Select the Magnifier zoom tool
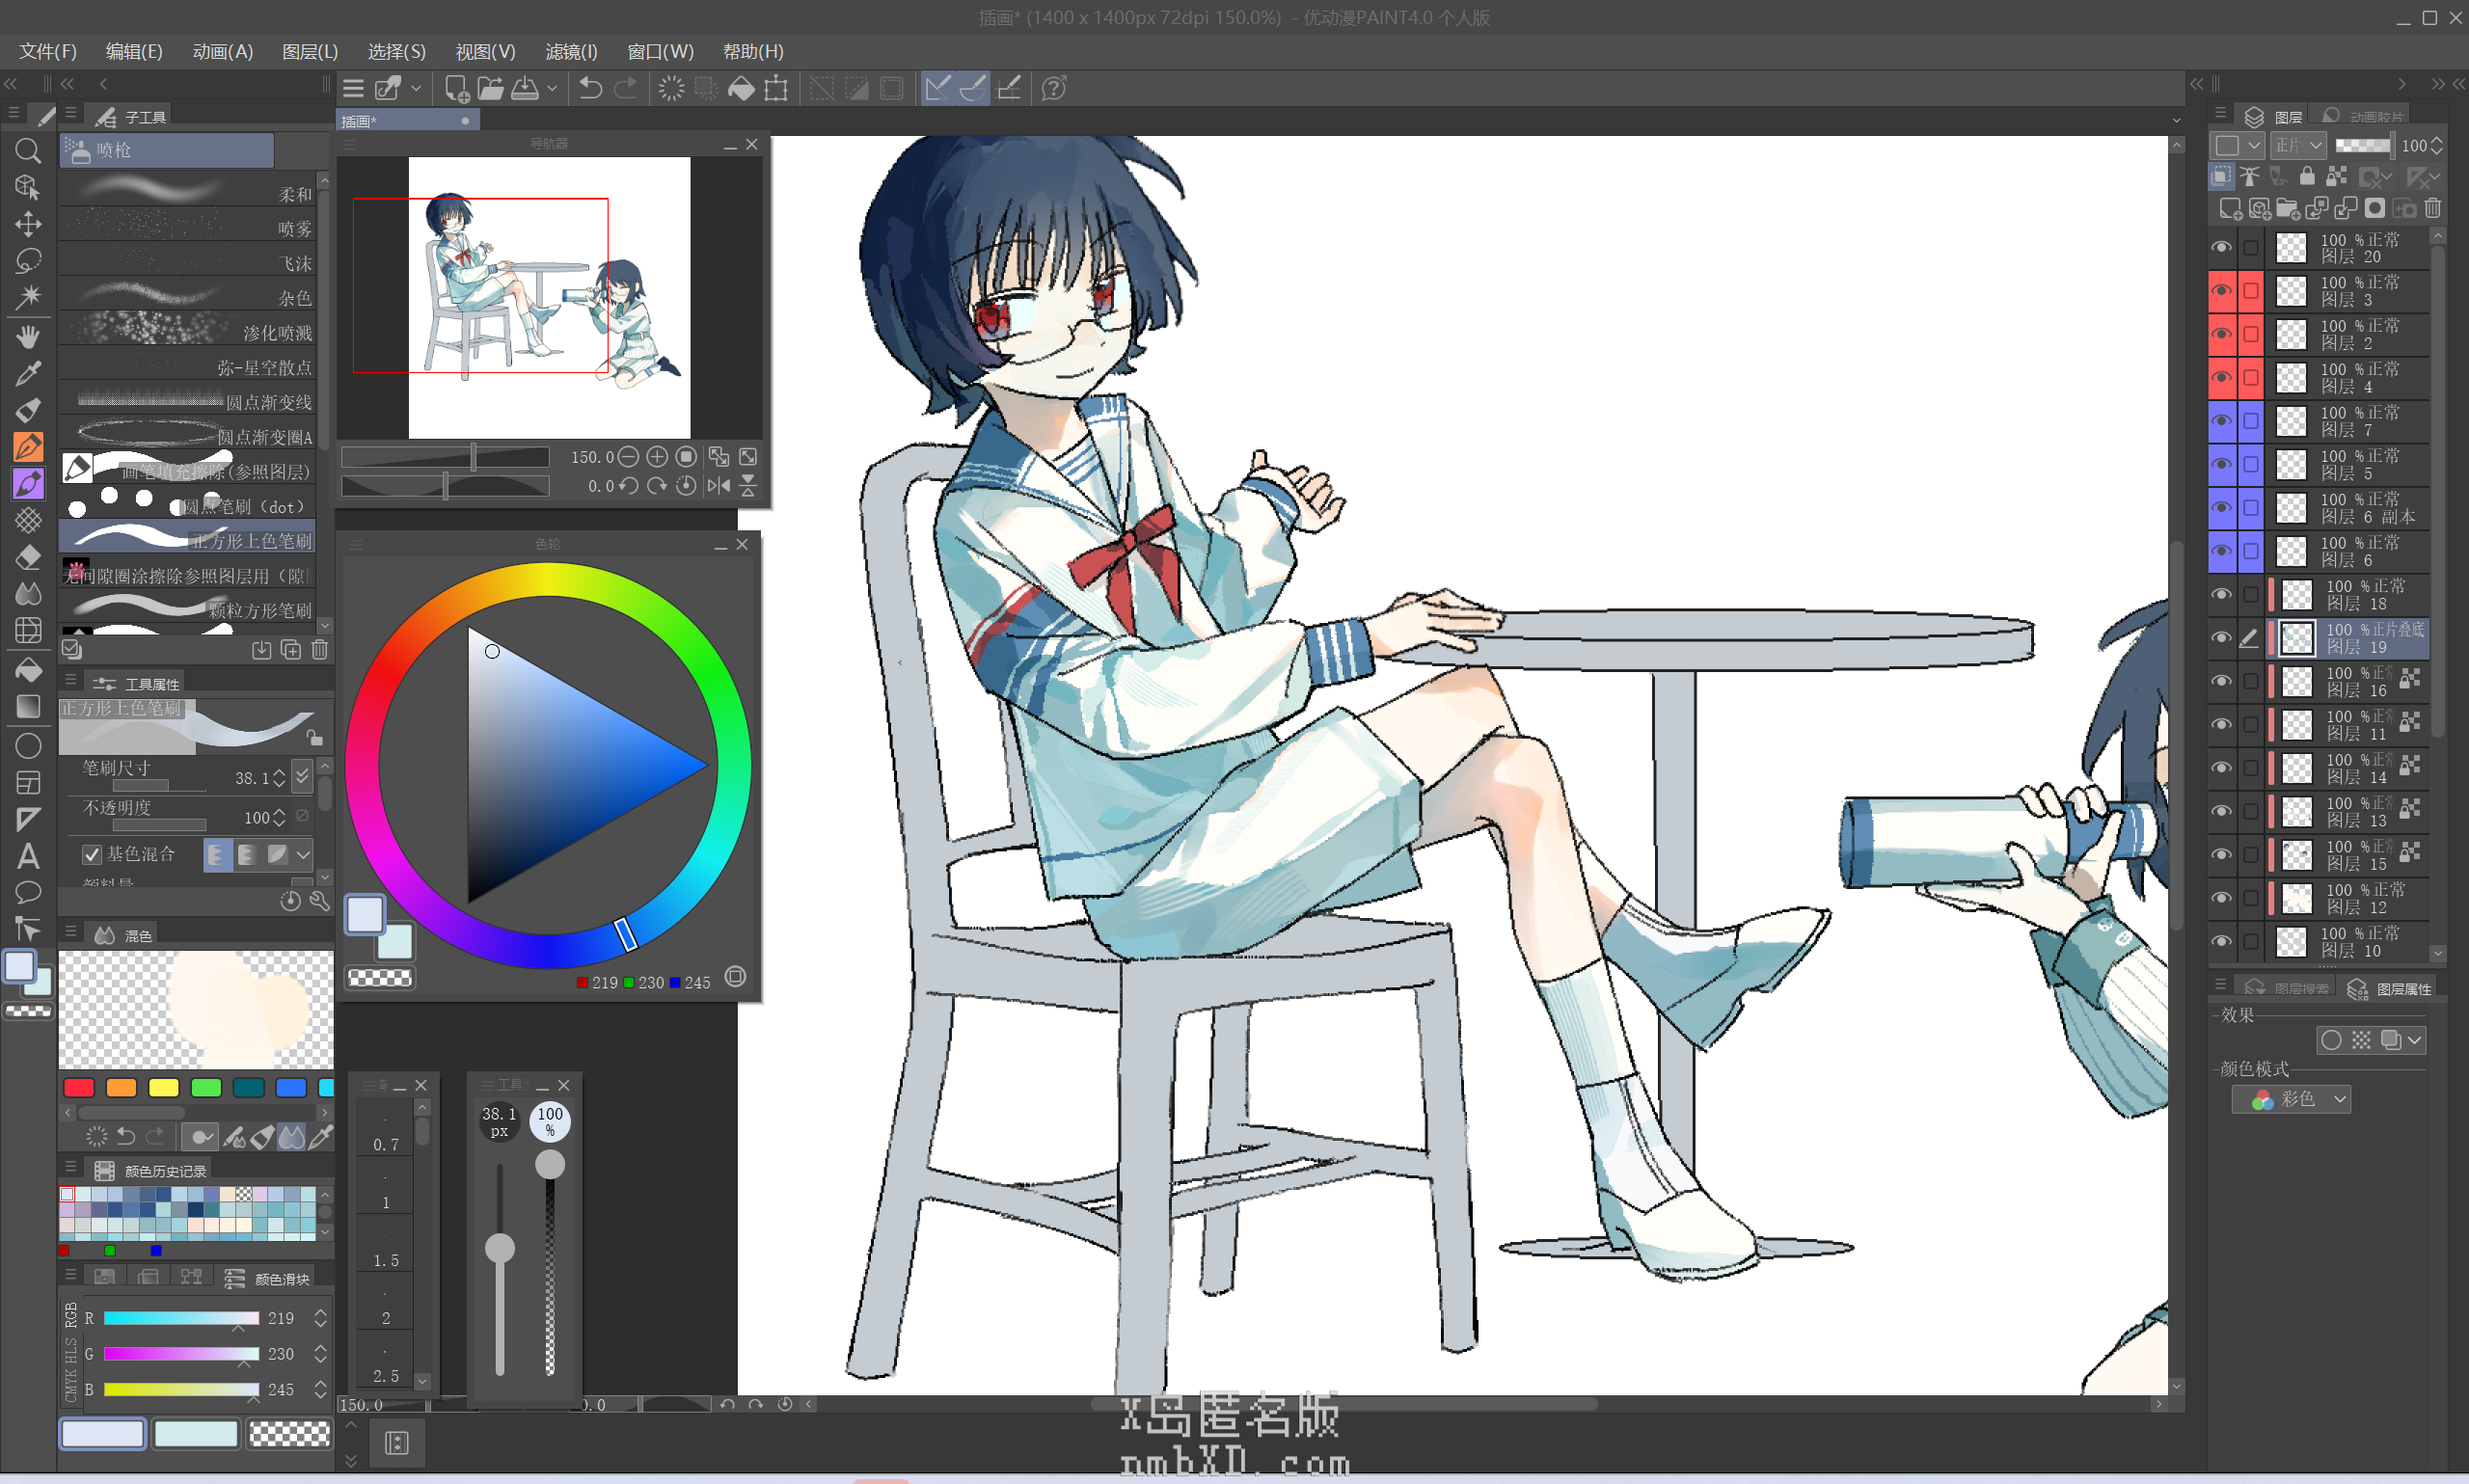 [x=28, y=151]
